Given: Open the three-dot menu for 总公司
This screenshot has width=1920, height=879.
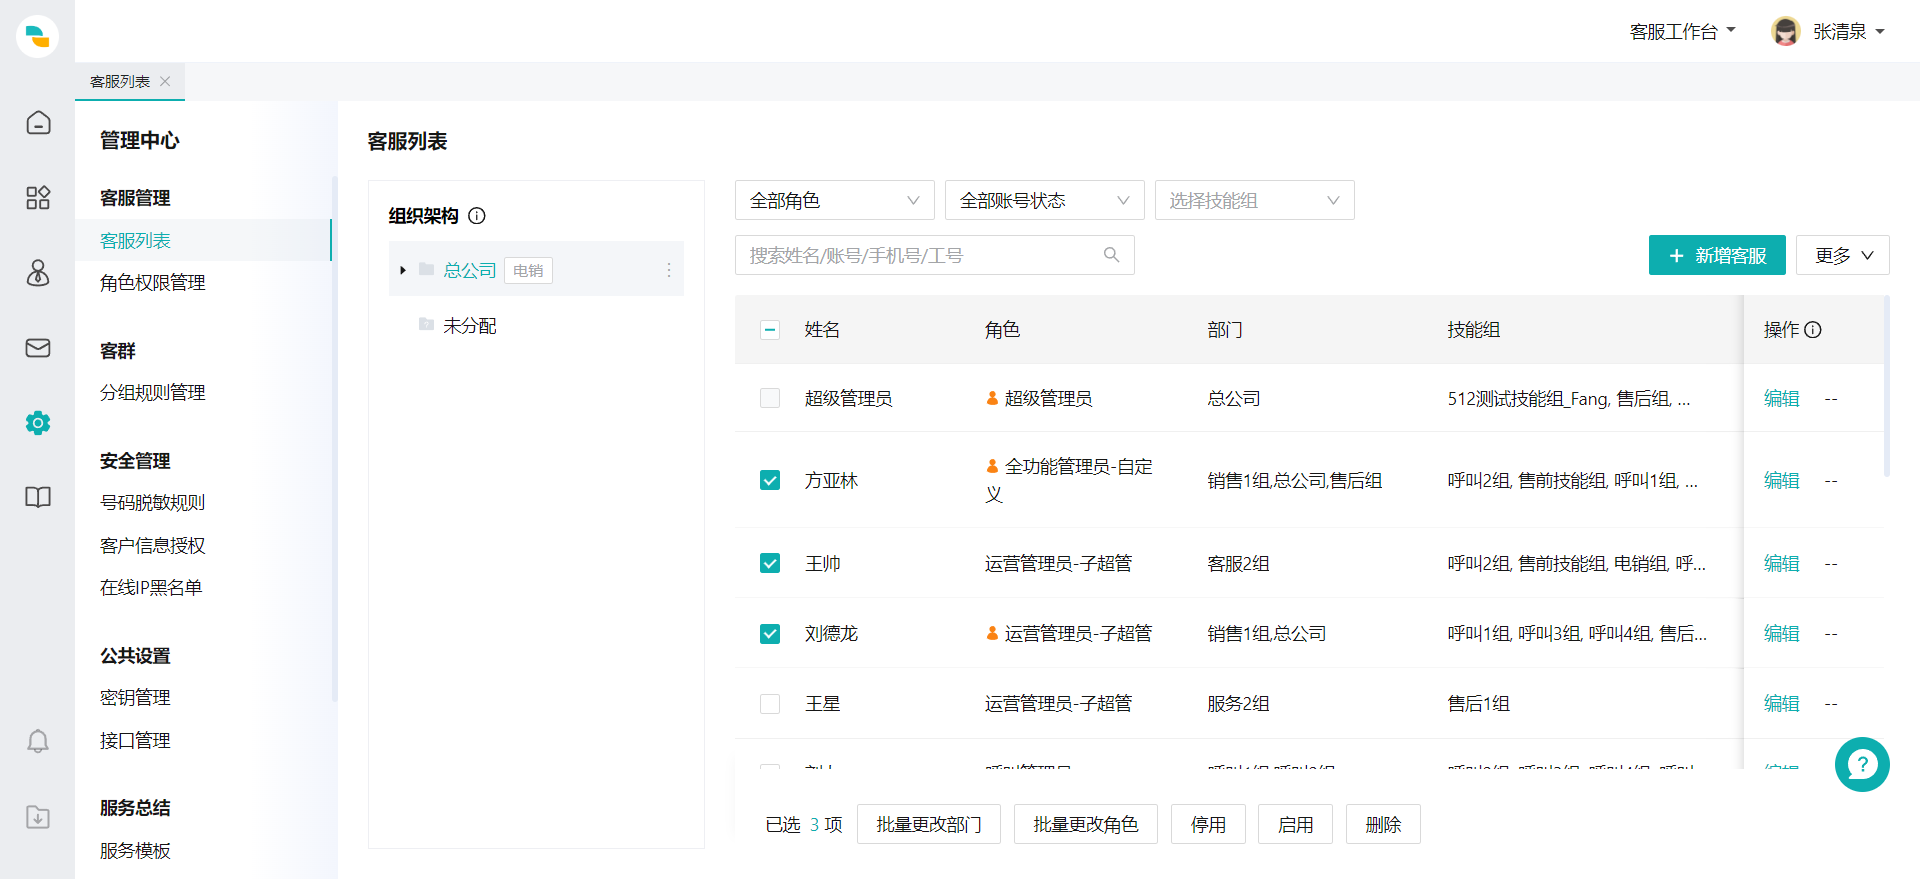Looking at the screenshot, I should point(669,270).
